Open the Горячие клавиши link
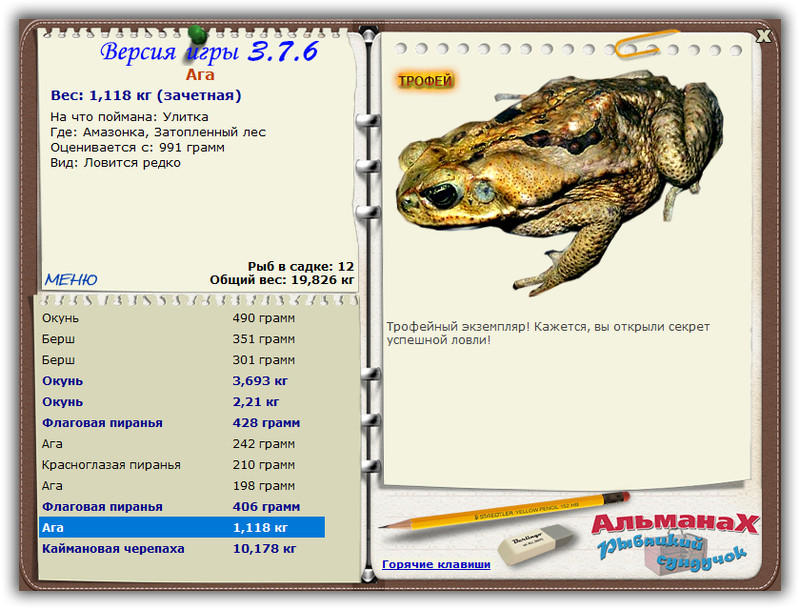Viewport: 800px width, 610px height. point(436,564)
